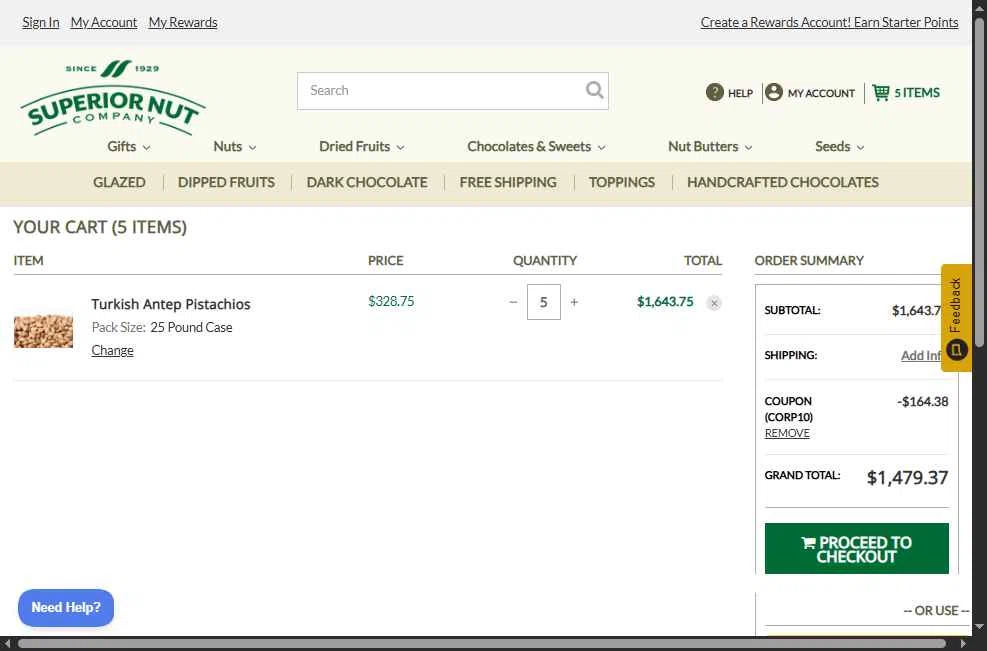Click the scroll down arrow

coord(979,627)
